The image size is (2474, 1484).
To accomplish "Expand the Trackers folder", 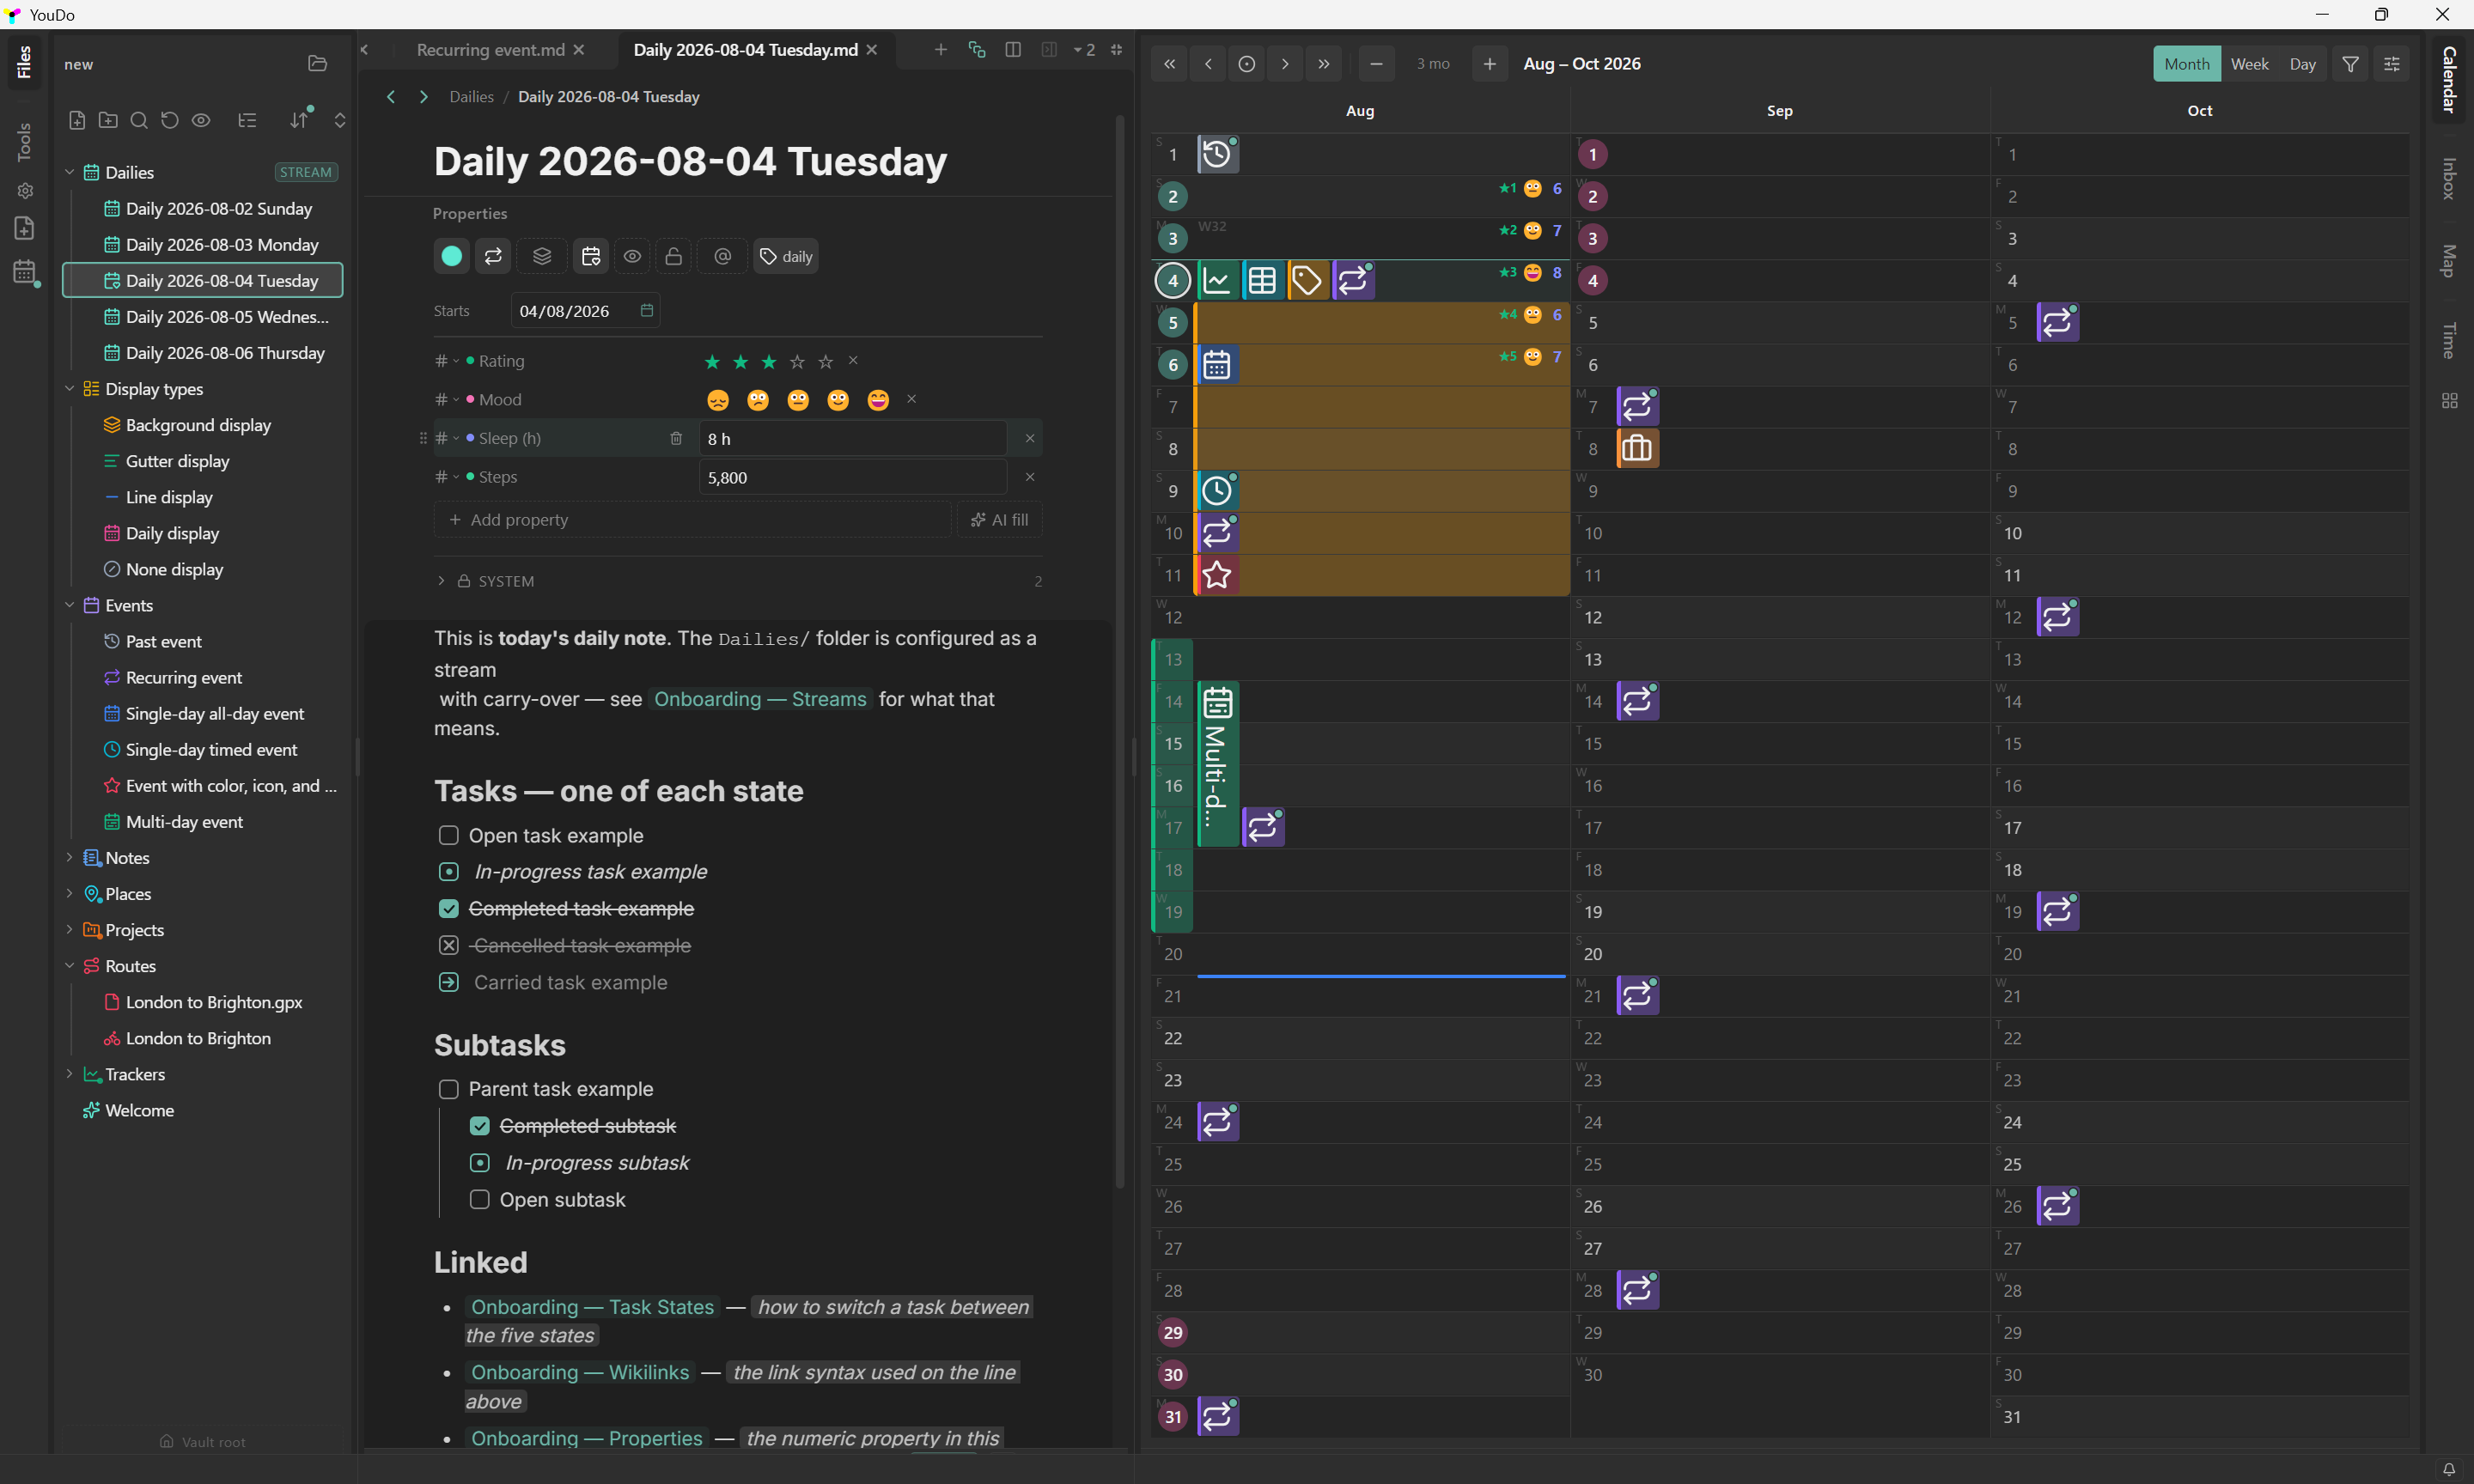I will (x=70, y=1074).
